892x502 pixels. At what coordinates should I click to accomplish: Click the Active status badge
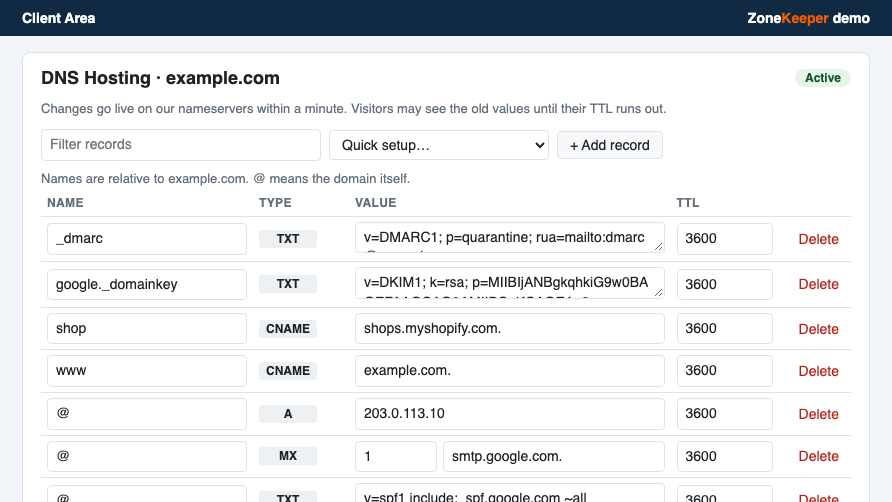(x=823, y=78)
